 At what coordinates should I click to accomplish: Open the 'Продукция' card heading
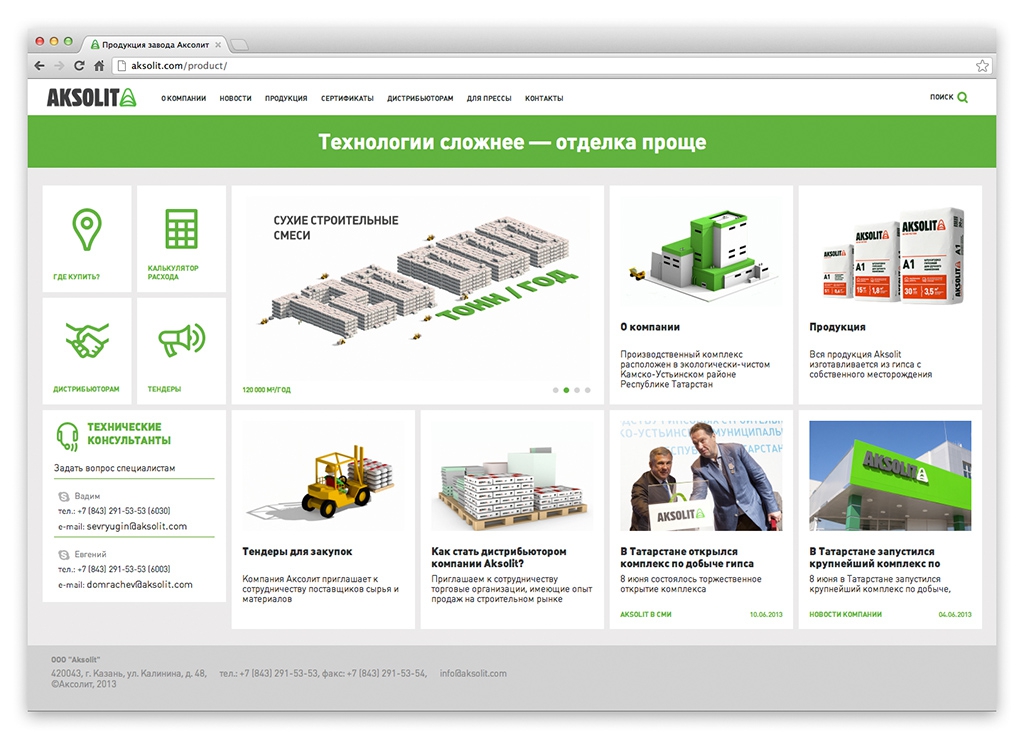(837, 327)
